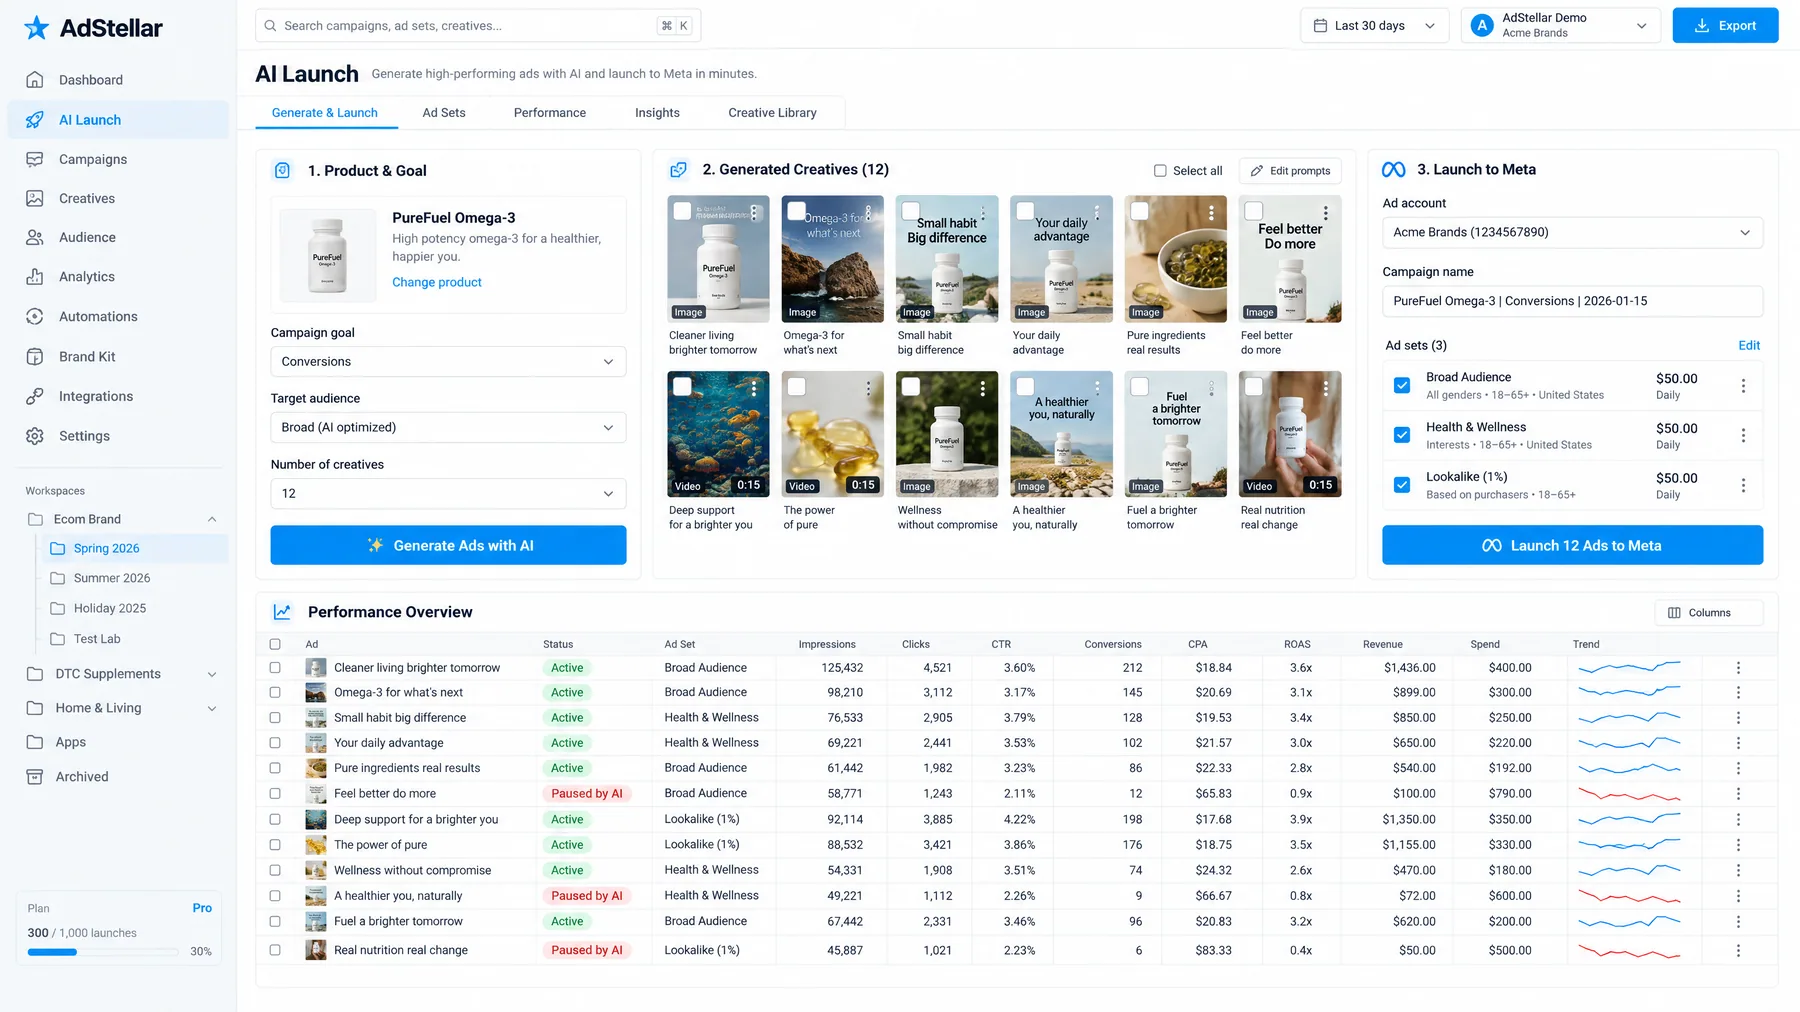Uncheck the Health & Wellness ad set checkbox
The width and height of the screenshot is (1800, 1012).
1402,436
